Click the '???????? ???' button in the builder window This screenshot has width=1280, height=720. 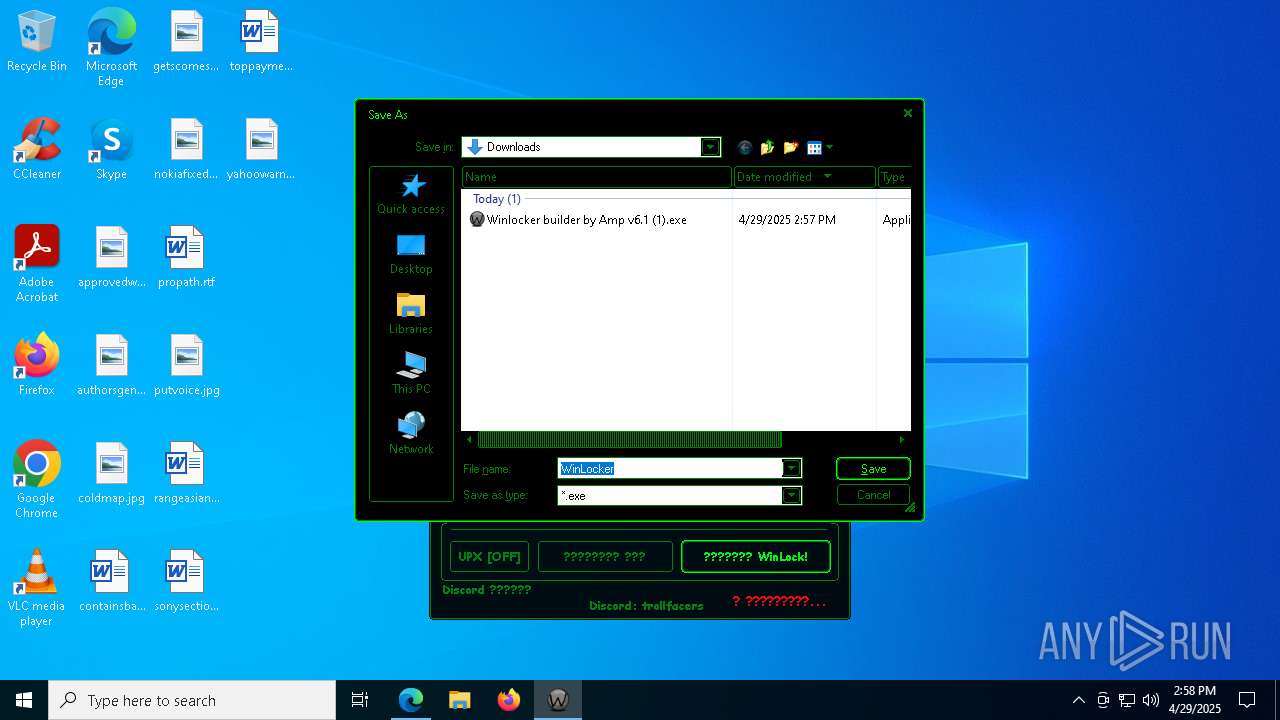[x=605, y=557]
